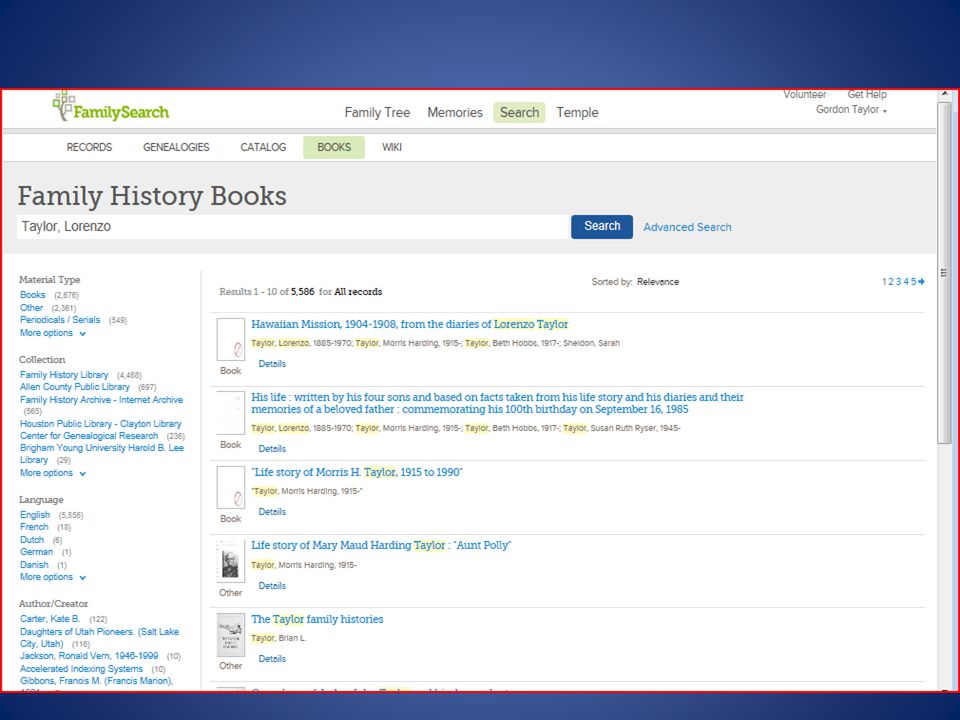Open Life story of Morris H. Taylor title

[357, 473]
